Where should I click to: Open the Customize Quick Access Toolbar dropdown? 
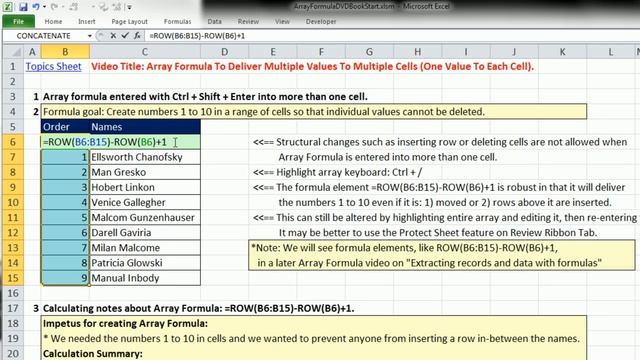[x=129, y=7]
